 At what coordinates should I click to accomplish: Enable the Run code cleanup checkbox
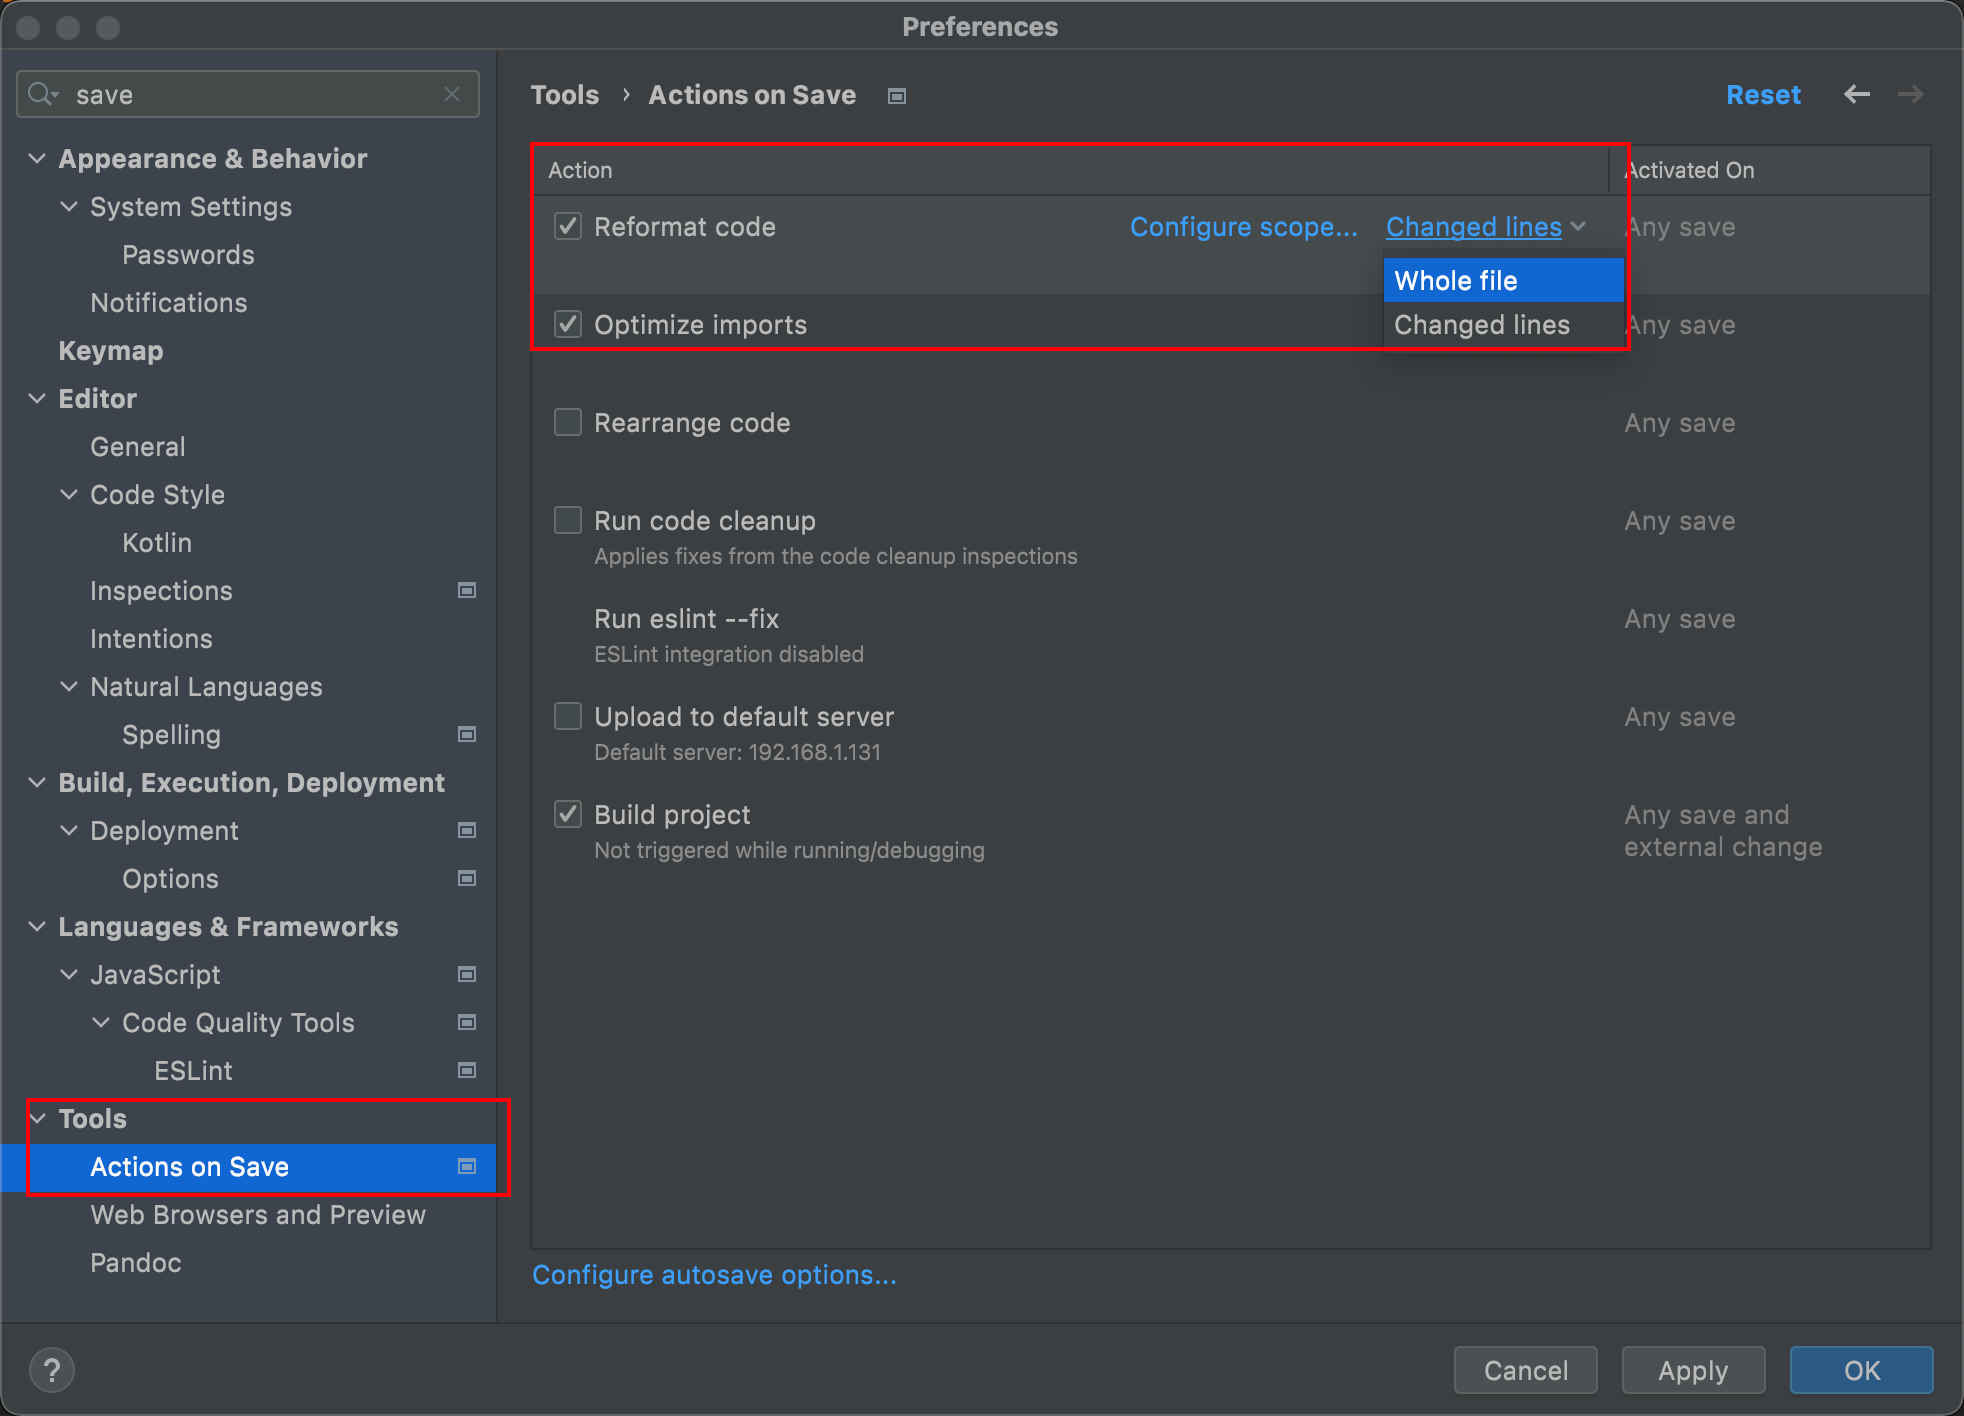pyautogui.click(x=568, y=520)
